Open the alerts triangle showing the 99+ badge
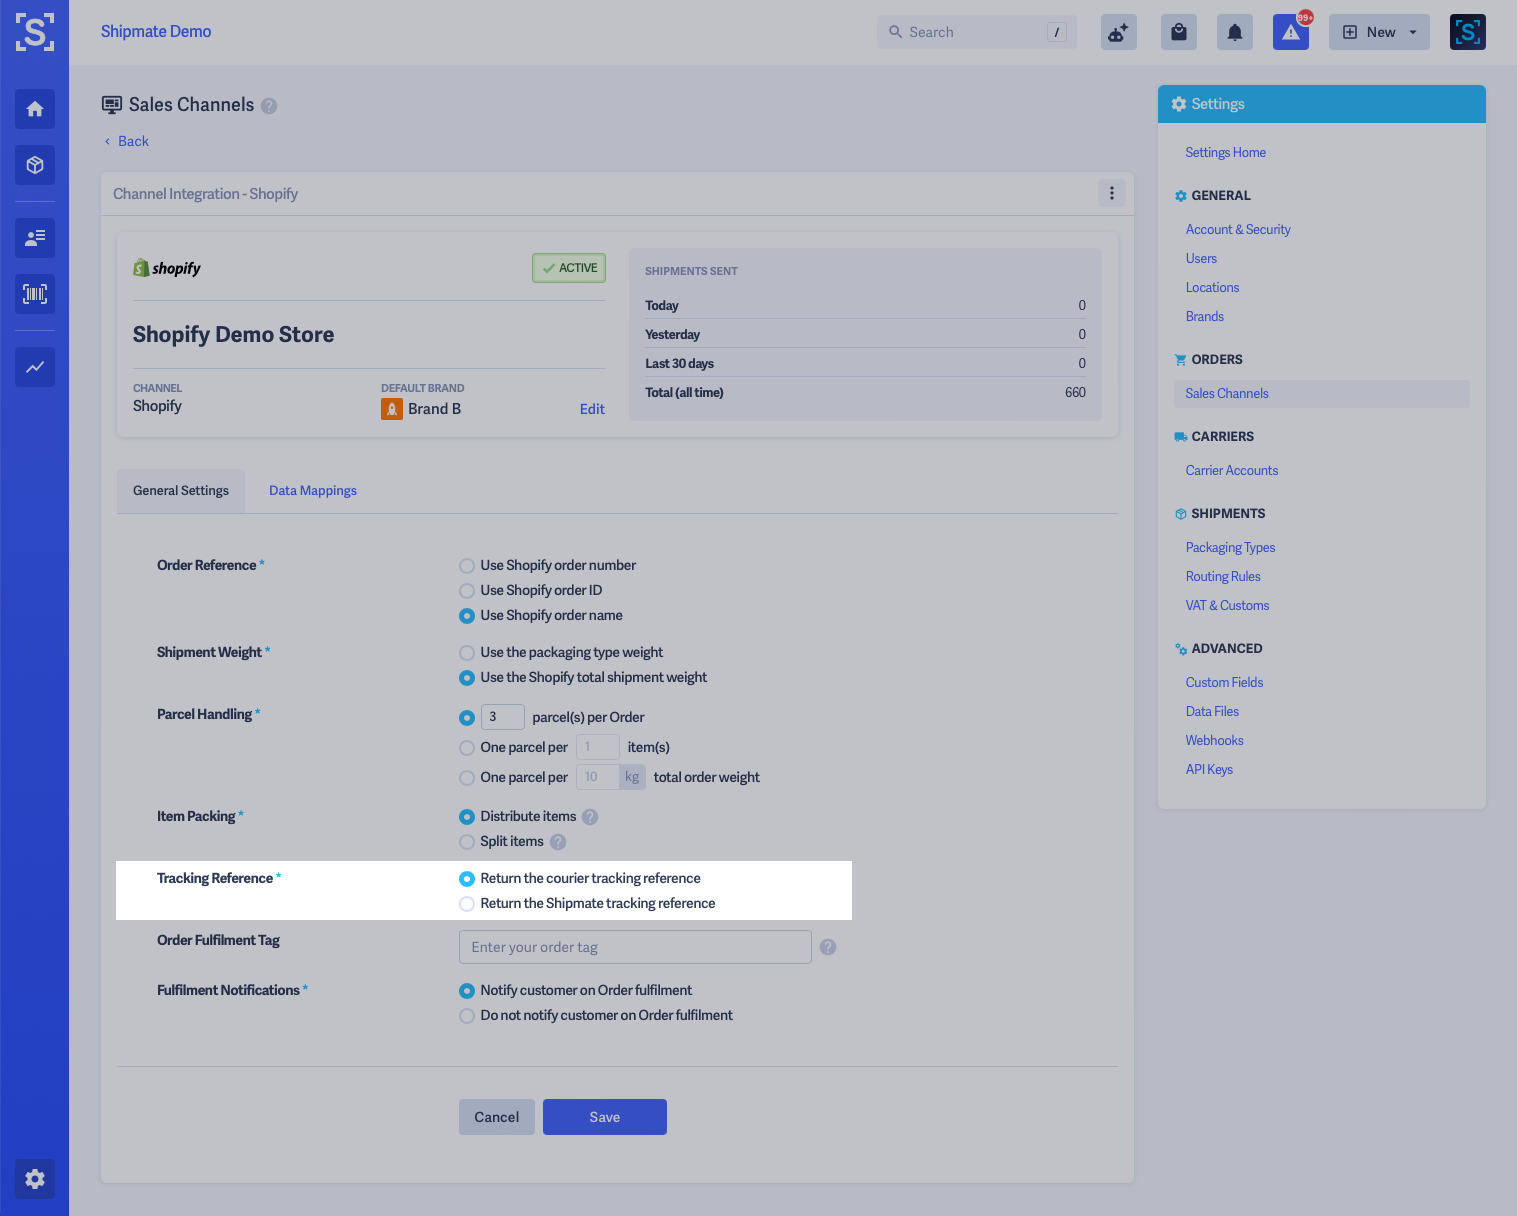The image size is (1517, 1216). [1290, 31]
